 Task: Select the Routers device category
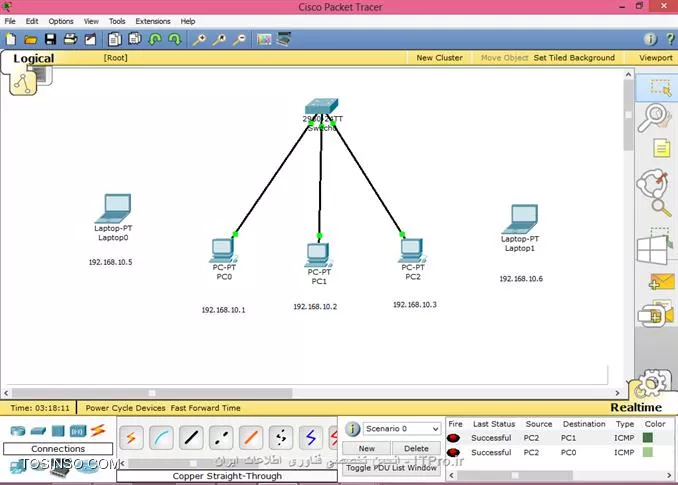(x=18, y=431)
